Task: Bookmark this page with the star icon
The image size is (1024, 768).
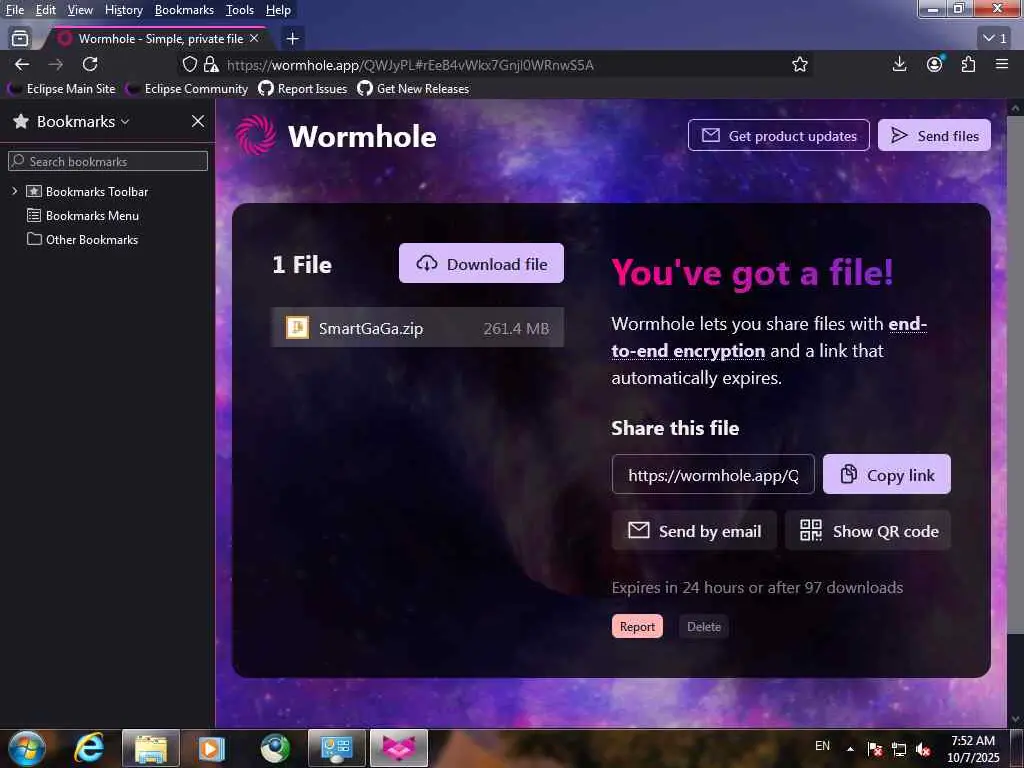Action: 800,64
